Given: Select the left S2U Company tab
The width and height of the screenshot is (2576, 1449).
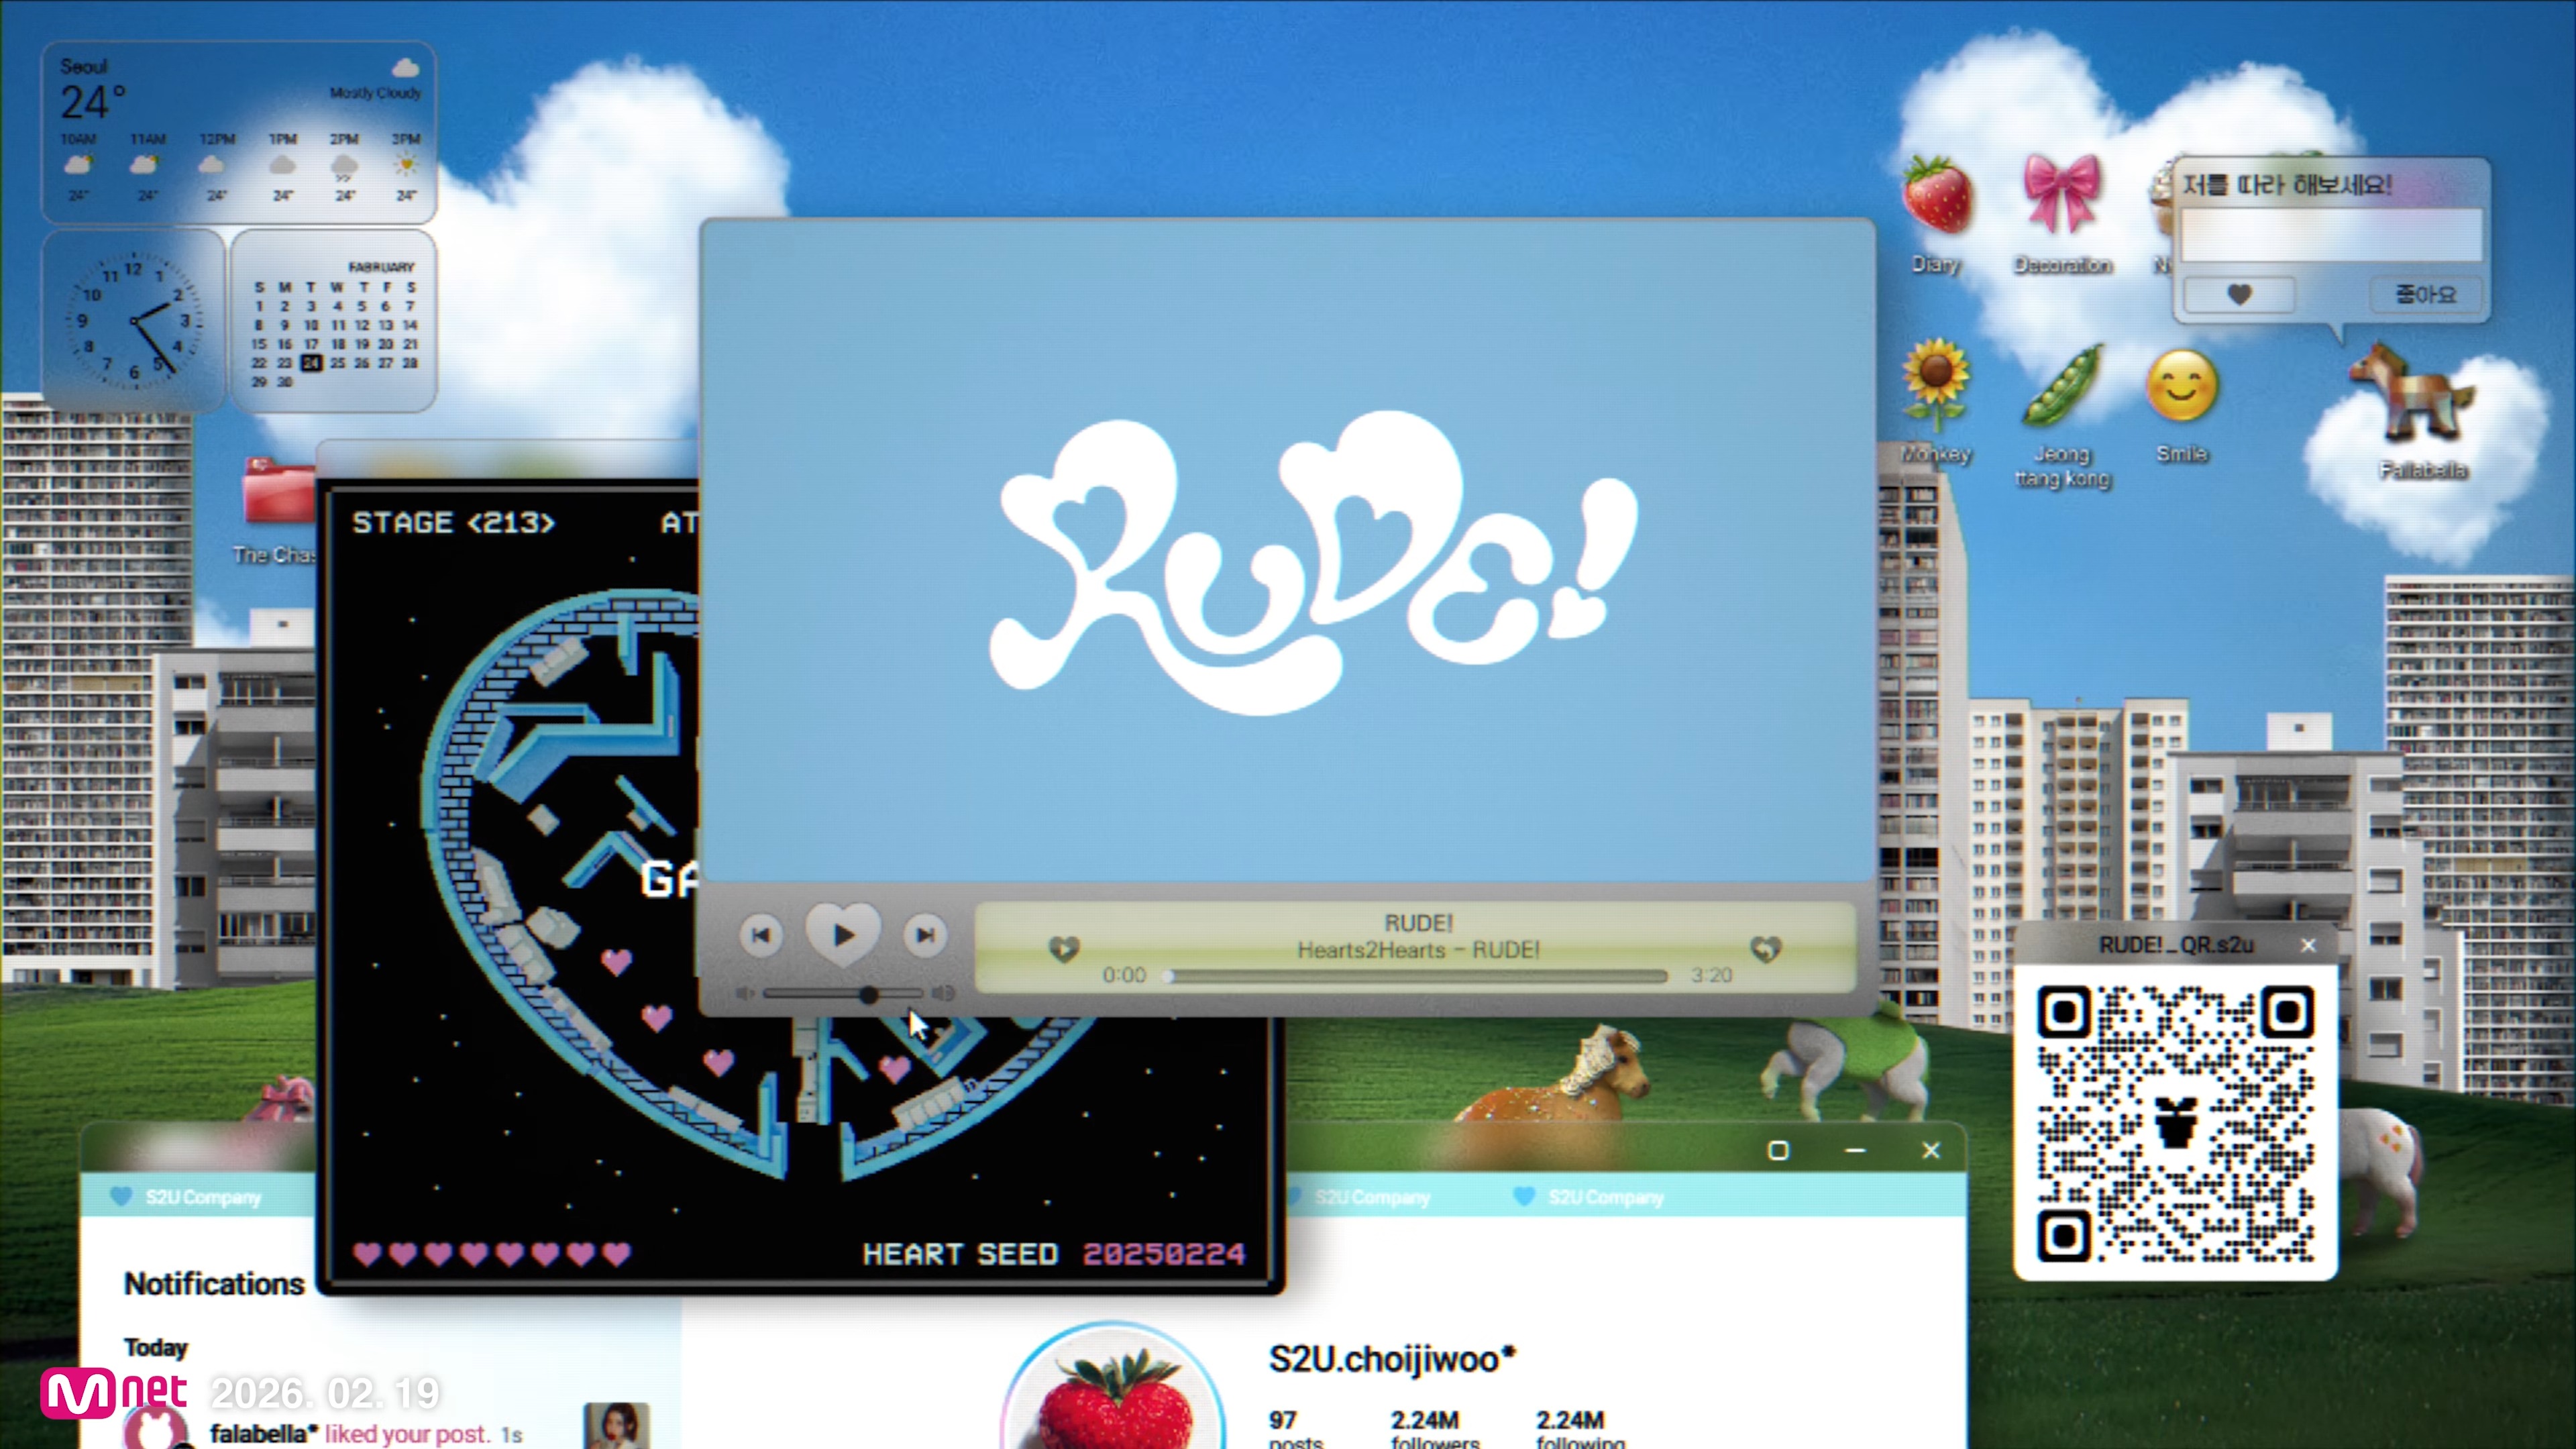Looking at the screenshot, I should [202, 1197].
